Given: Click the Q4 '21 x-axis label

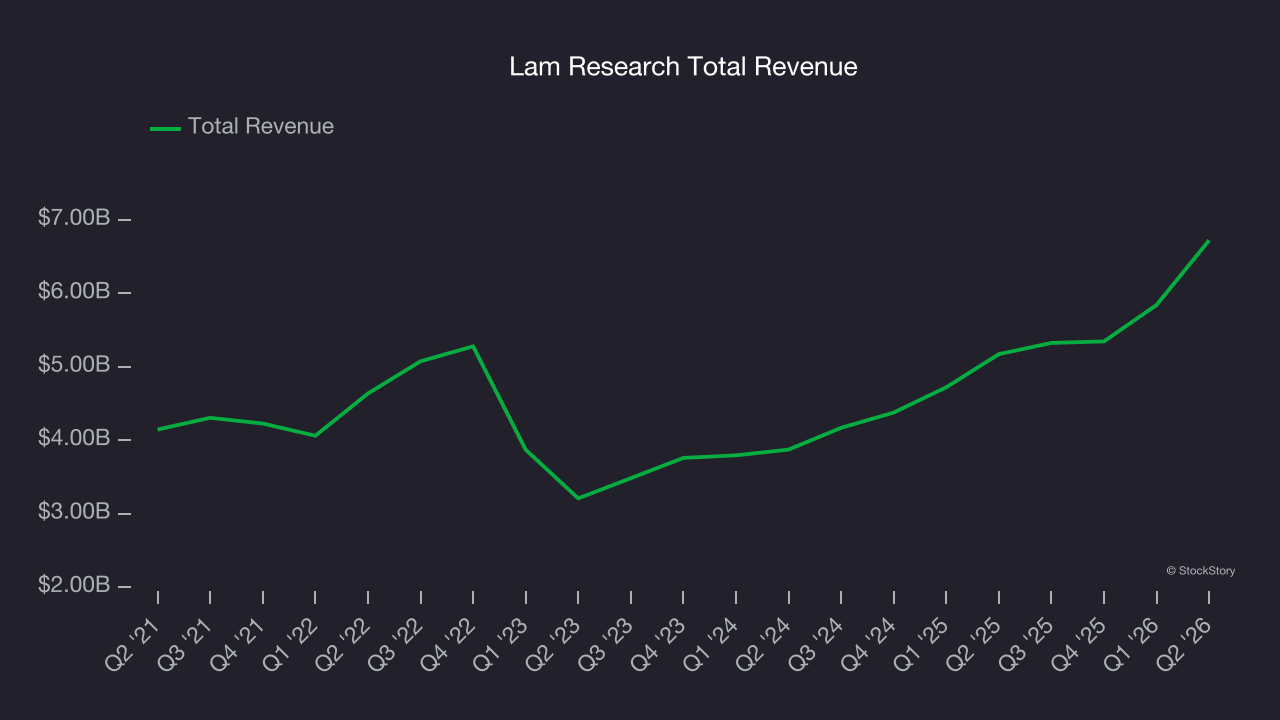Looking at the screenshot, I should (x=239, y=643).
